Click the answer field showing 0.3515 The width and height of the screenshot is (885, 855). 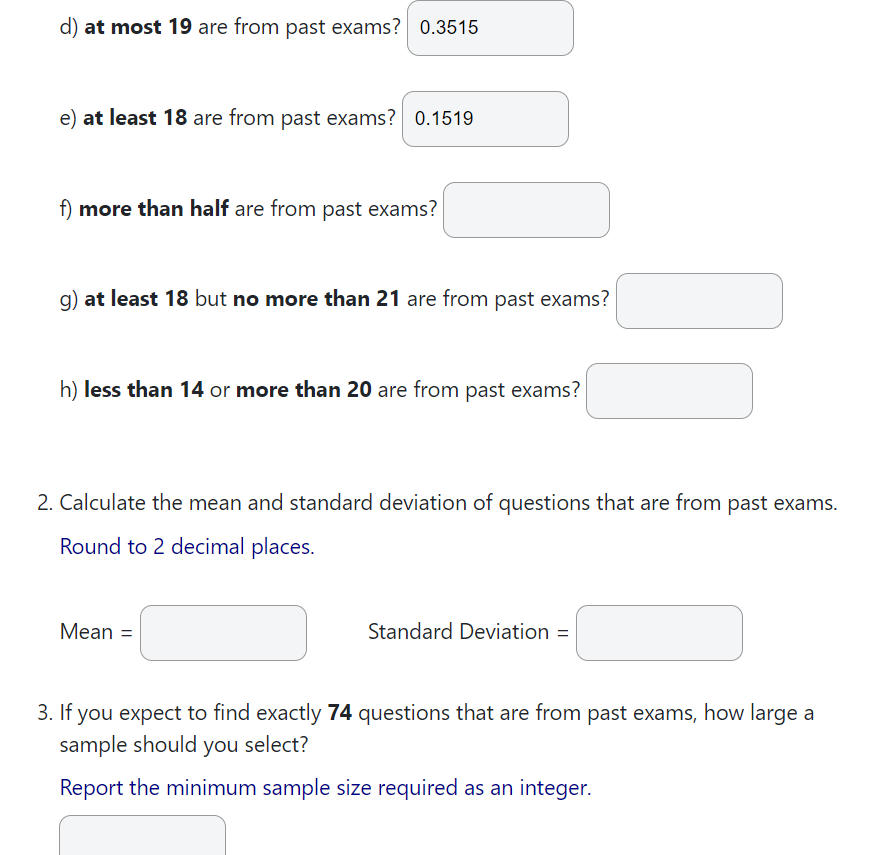[x=489, y=27]
